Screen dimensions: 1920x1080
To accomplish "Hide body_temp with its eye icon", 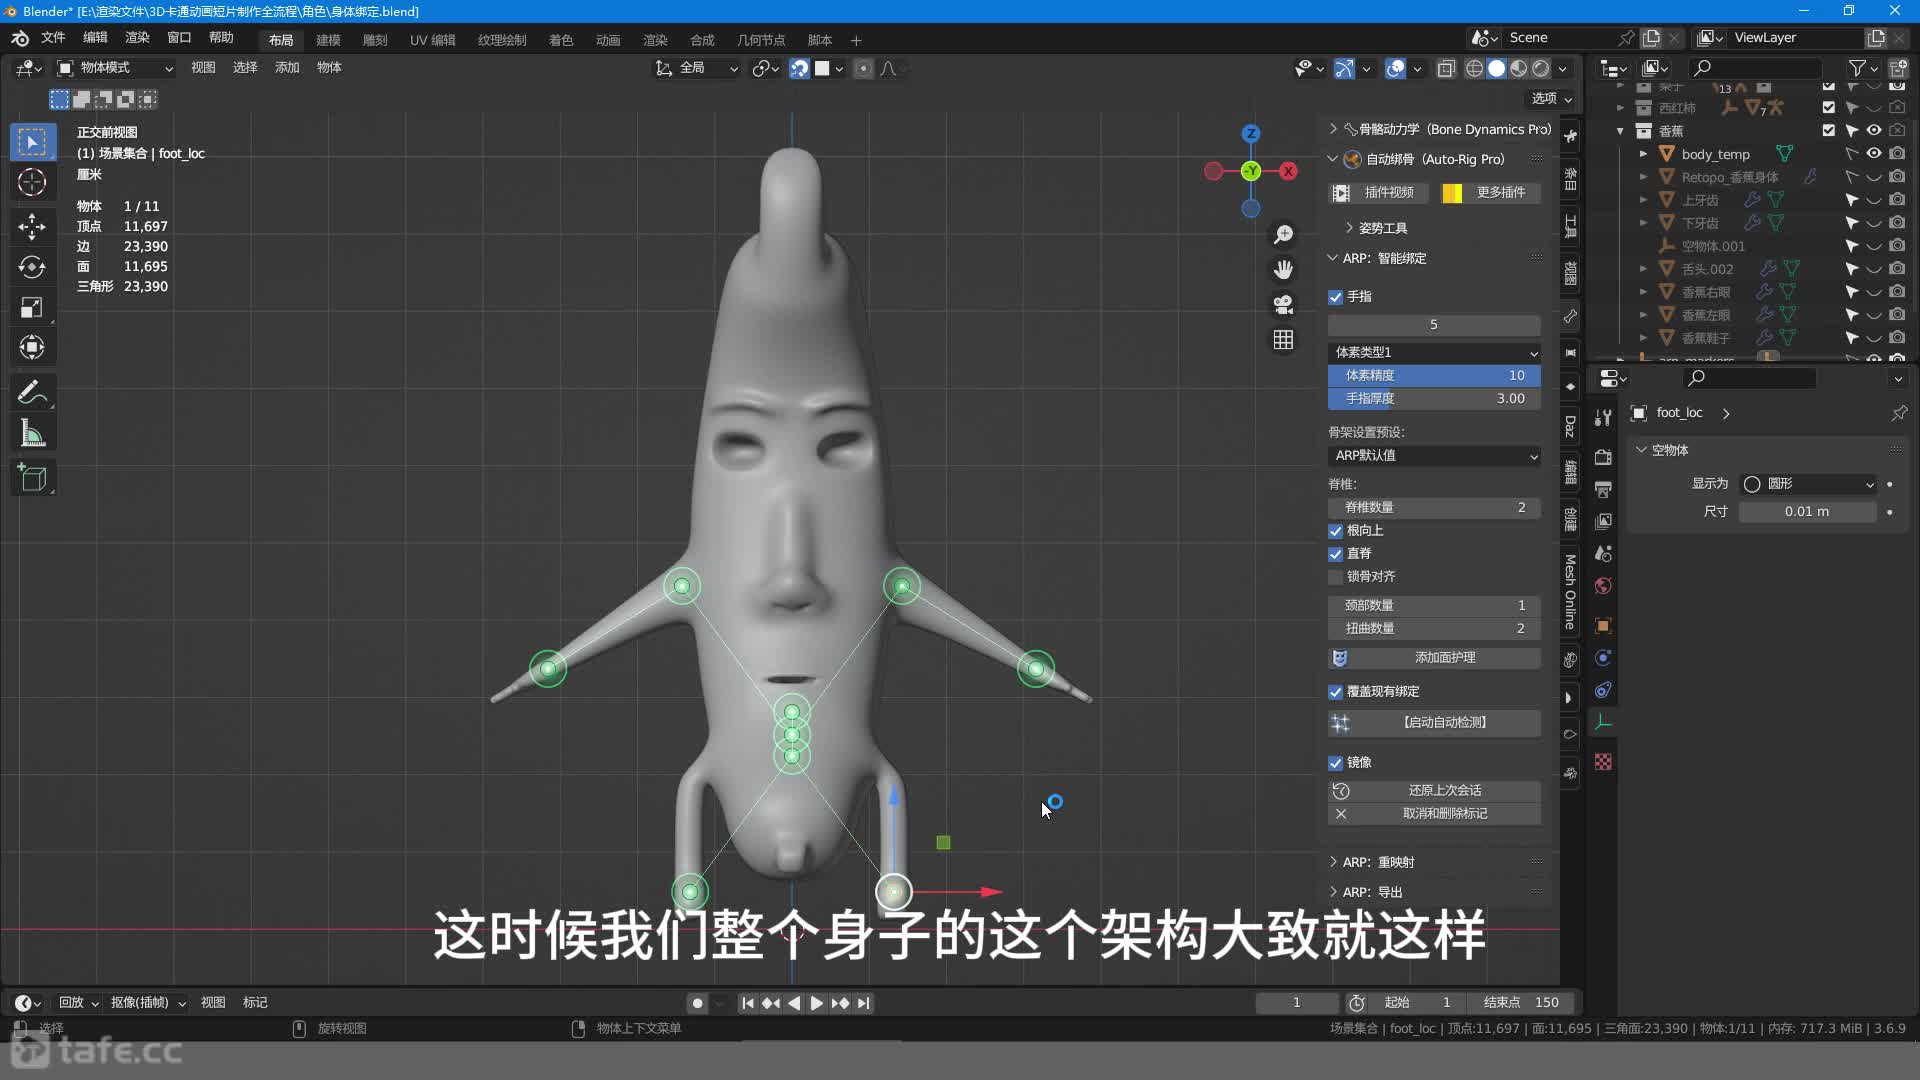I will pos(1874,154).
